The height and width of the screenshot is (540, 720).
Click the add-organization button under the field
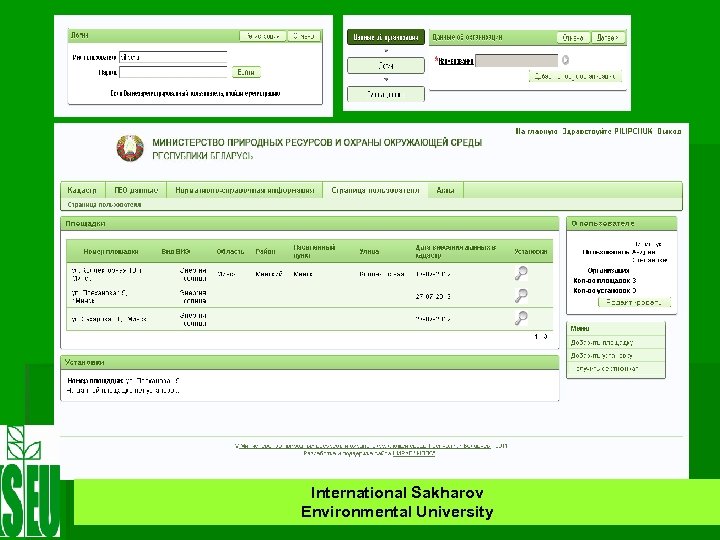click(575, 77)
